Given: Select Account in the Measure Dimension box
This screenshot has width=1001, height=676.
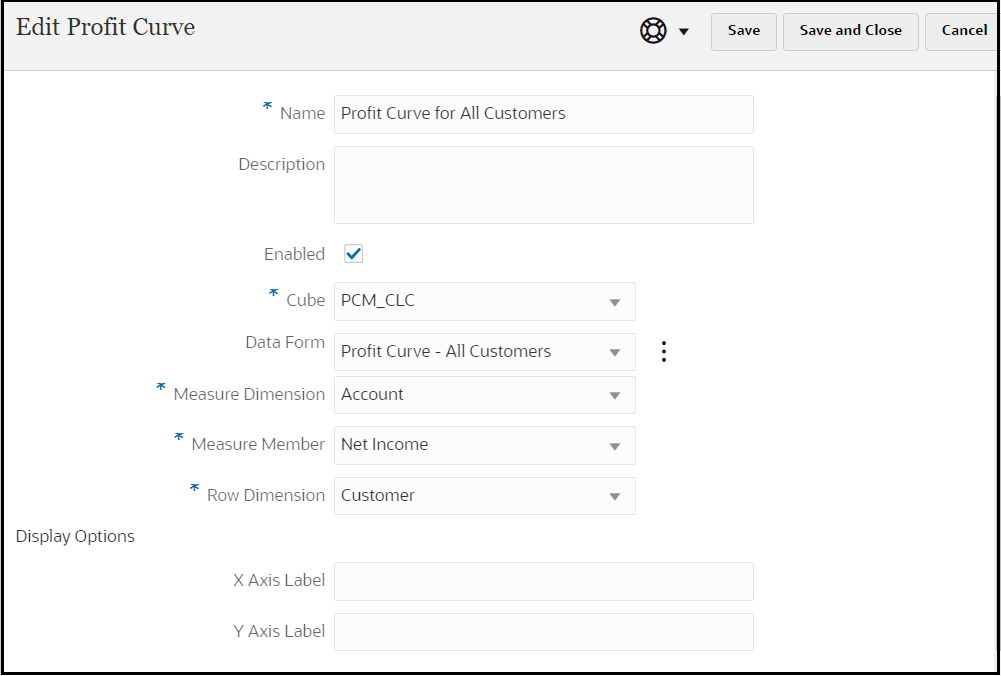Looking at the screenshot, I should tap(470, 395).
